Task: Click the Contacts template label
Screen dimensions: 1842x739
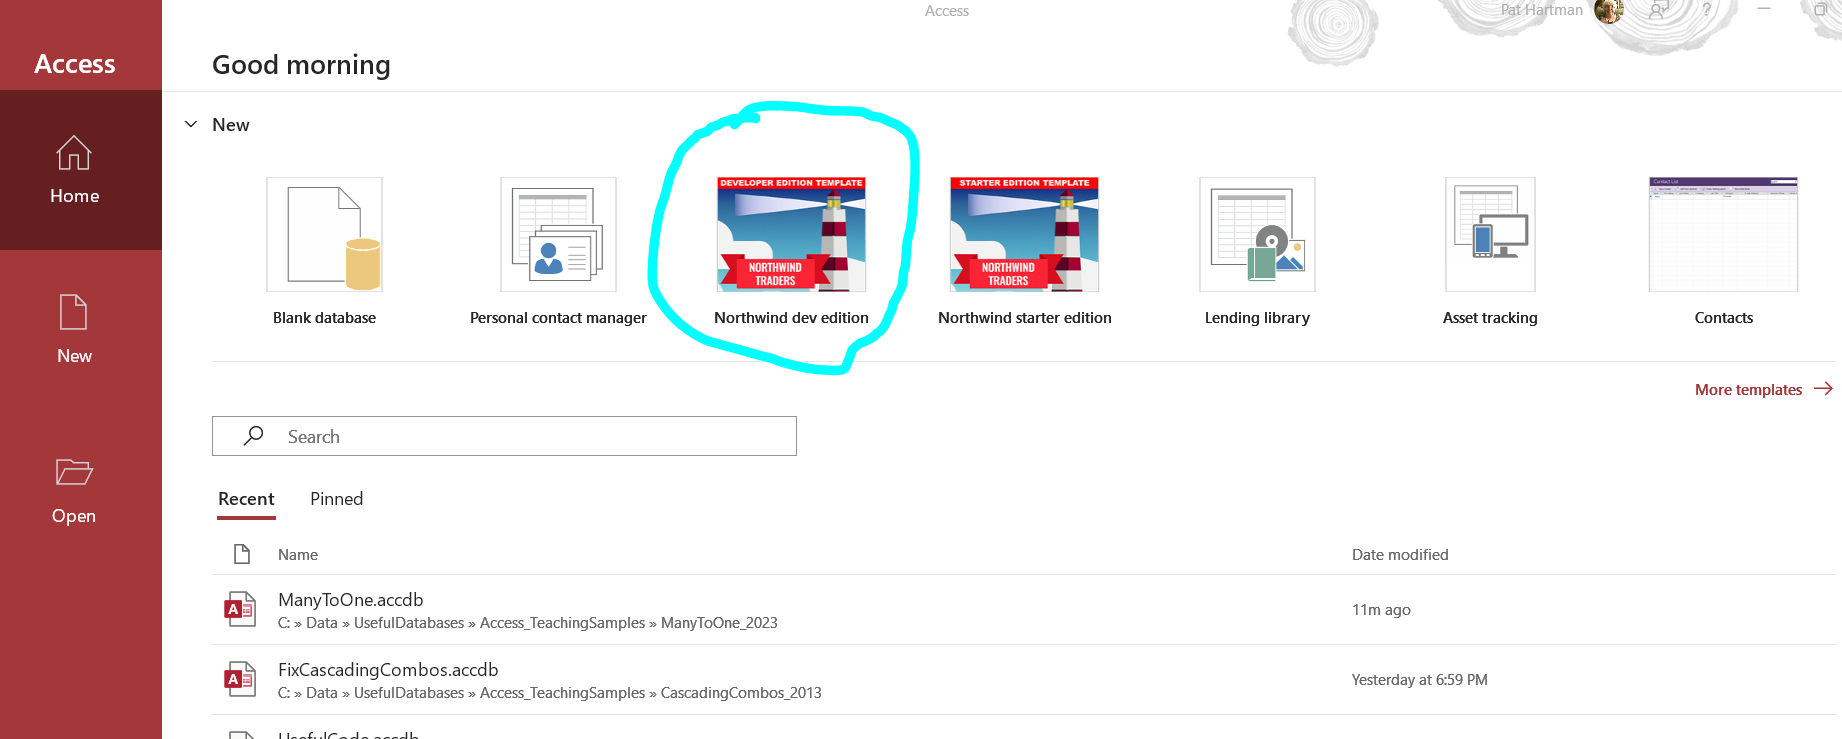Action: point(1723,318)
